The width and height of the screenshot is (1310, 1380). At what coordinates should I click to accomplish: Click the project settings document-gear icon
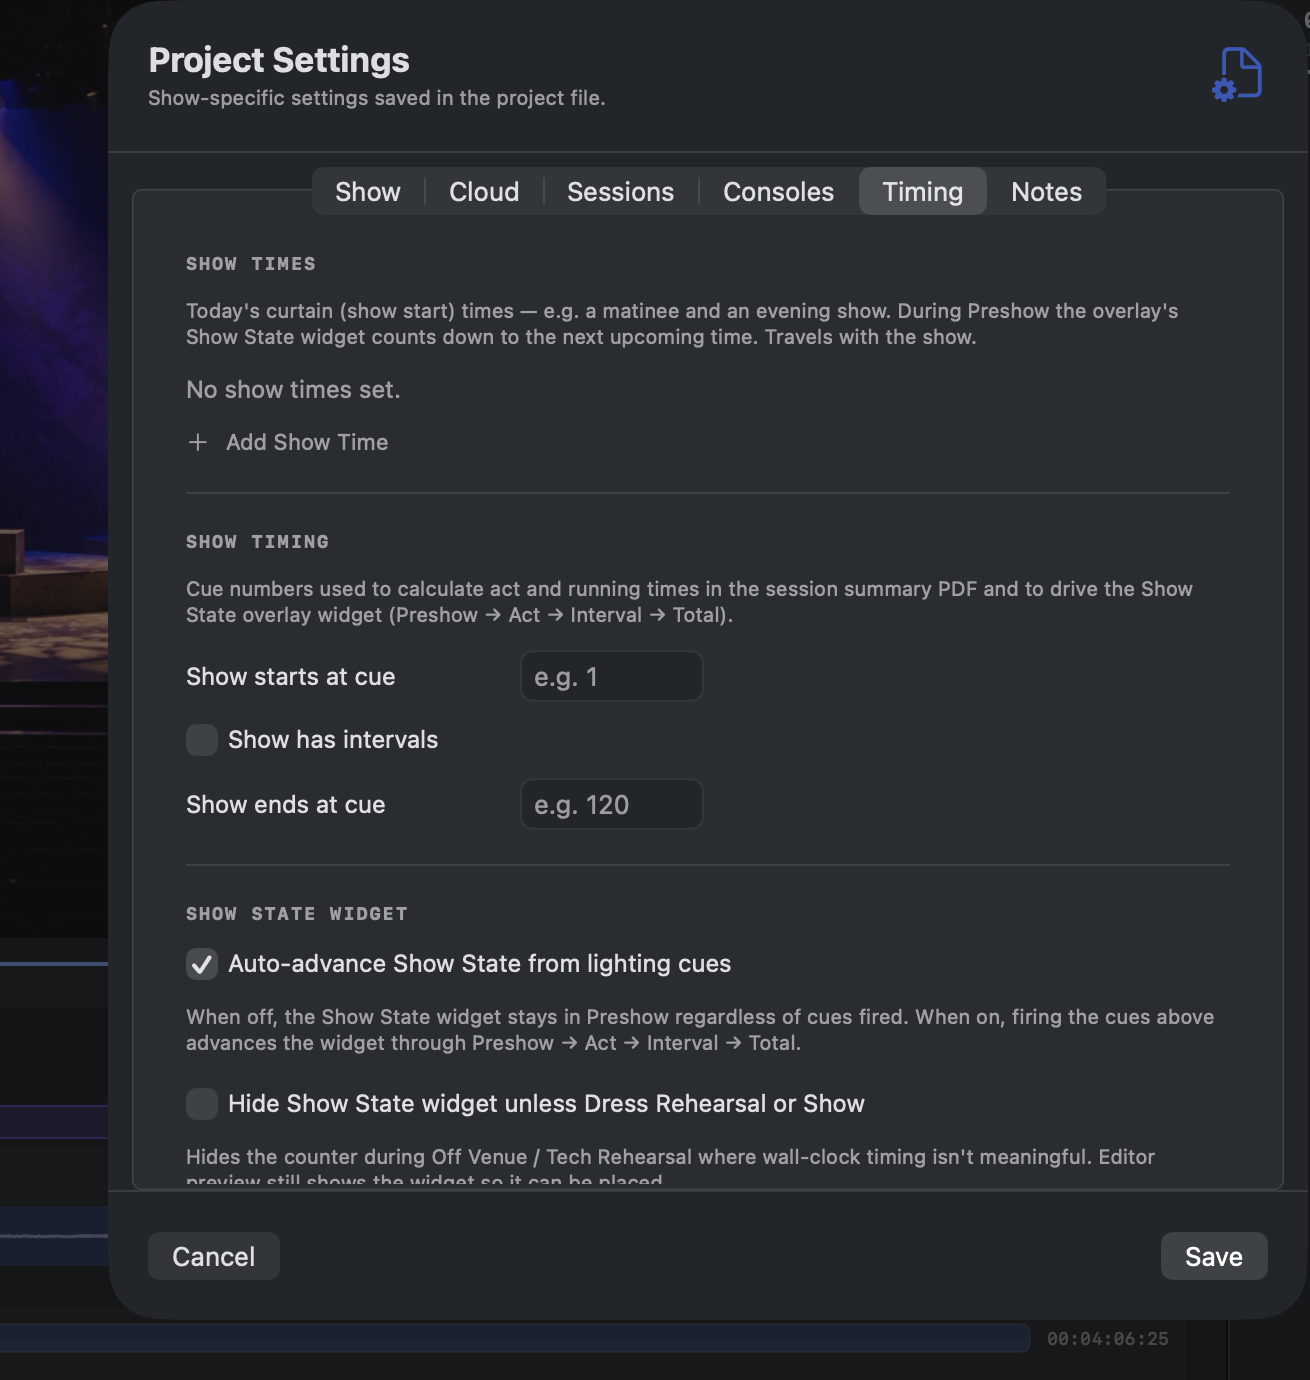coord(1237,74)
